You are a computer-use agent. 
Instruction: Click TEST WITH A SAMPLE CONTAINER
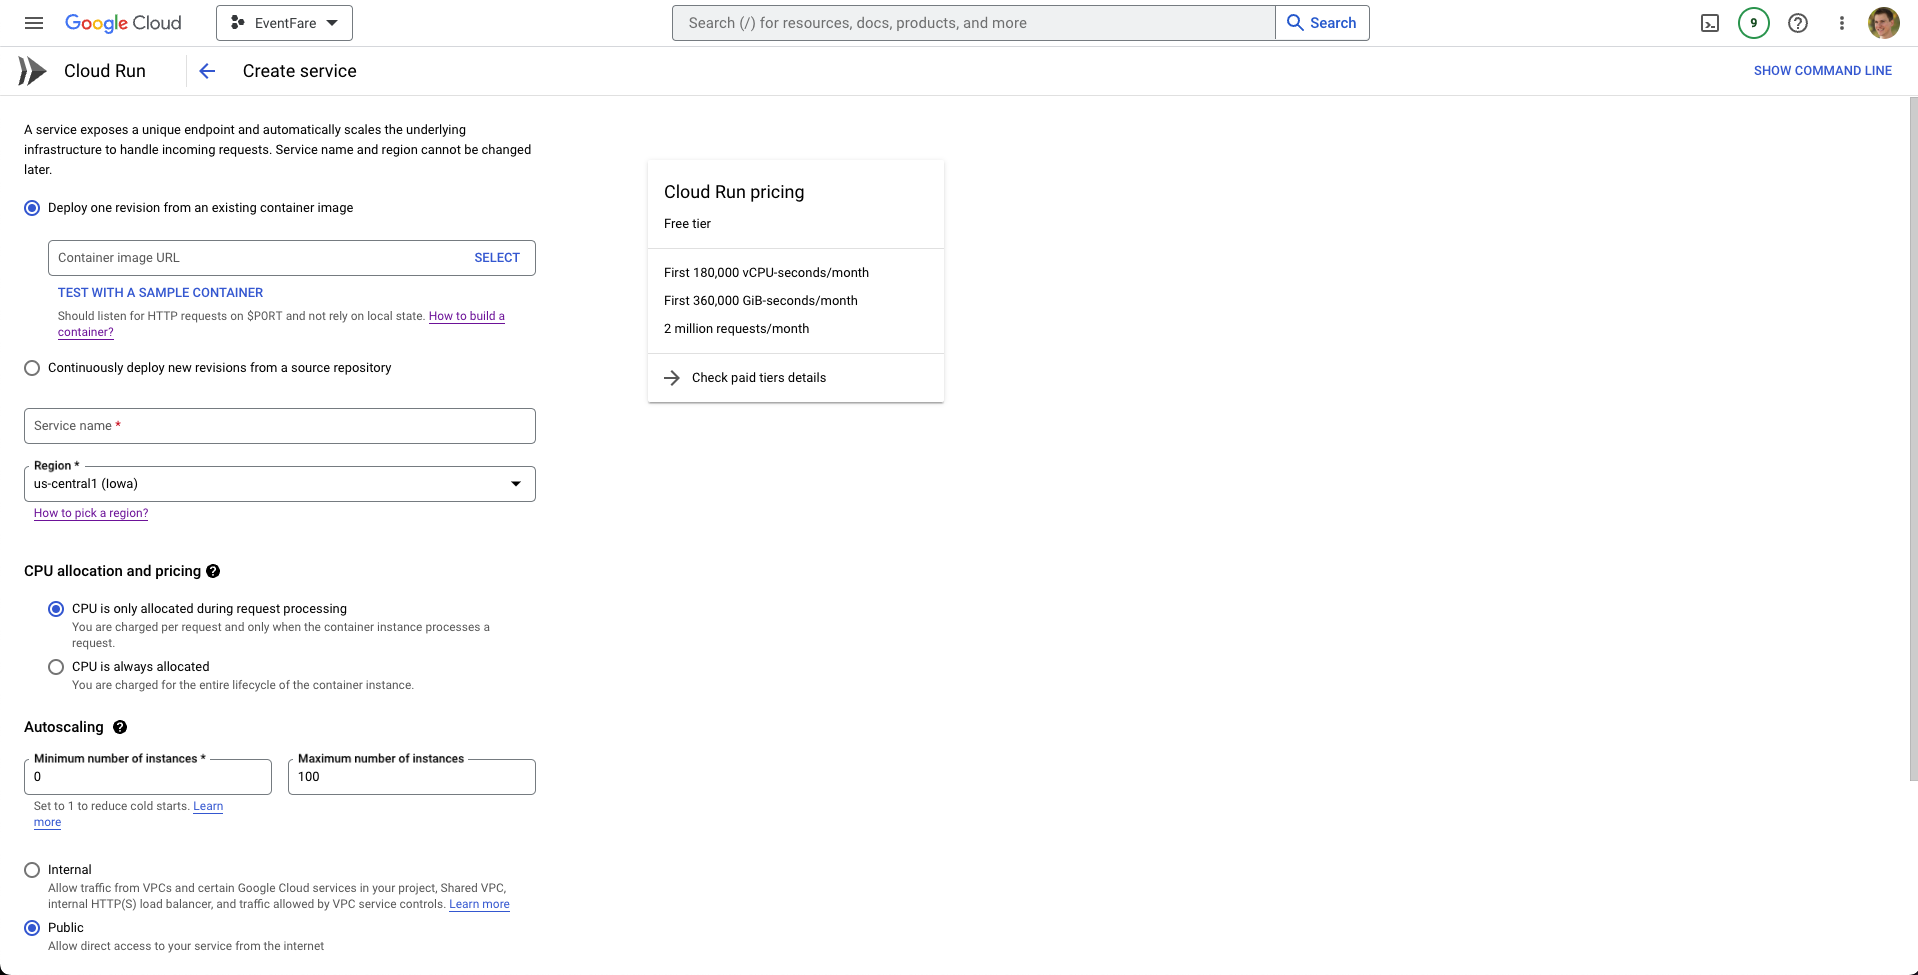click(x=160, y=292)
